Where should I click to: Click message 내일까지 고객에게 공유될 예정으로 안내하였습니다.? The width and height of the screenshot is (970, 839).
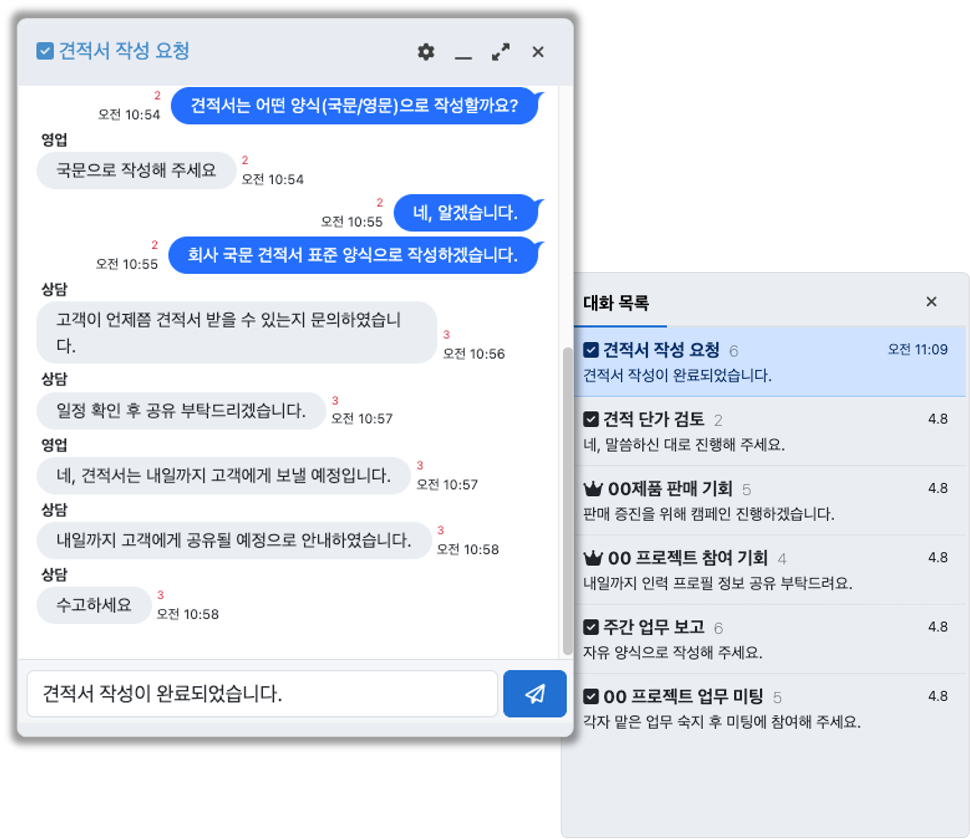[234, 541]
